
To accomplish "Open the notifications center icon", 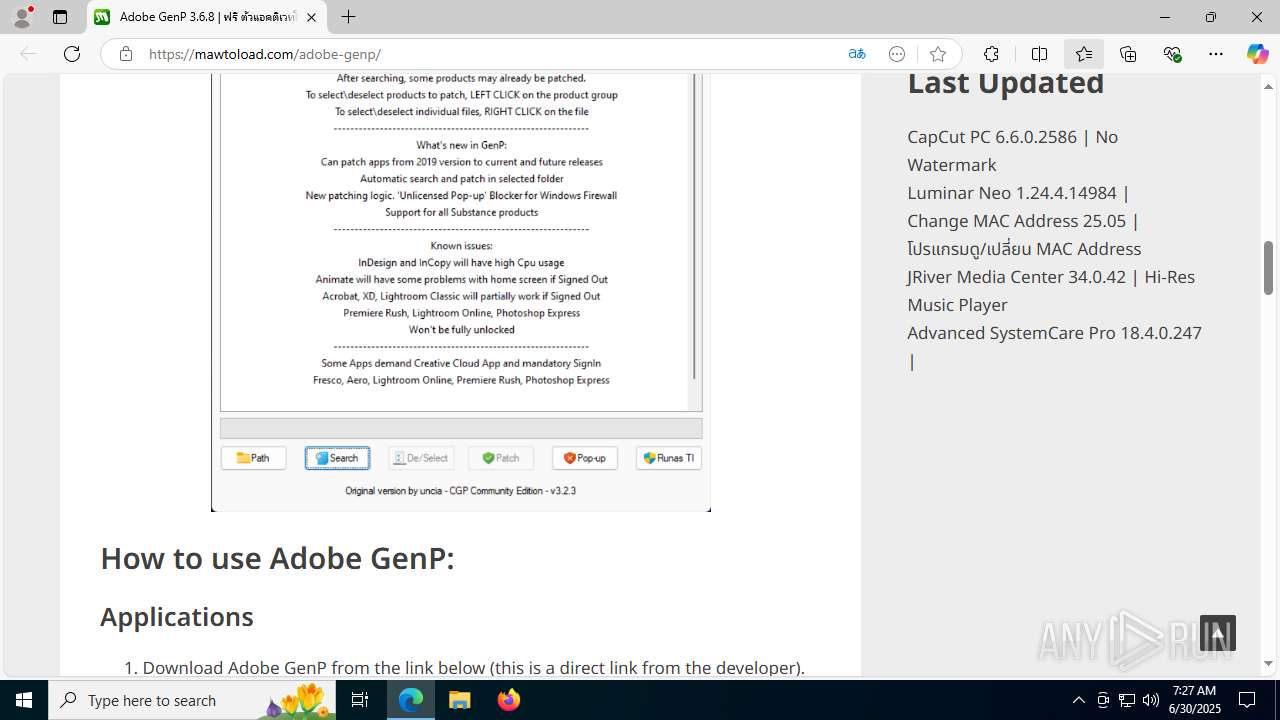I will coord(1247,700).
